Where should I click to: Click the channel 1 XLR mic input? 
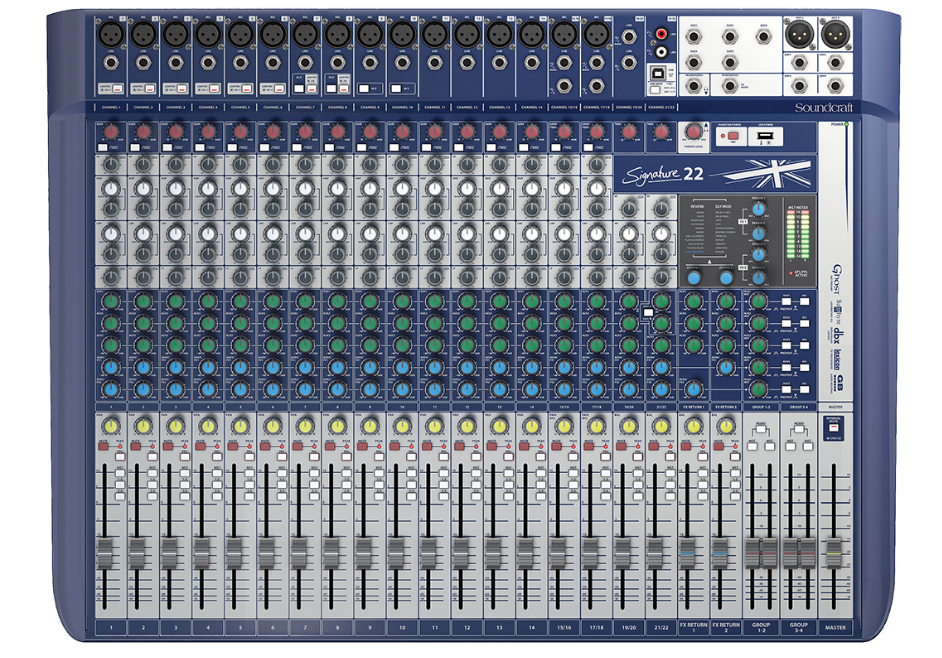point(110,34)
